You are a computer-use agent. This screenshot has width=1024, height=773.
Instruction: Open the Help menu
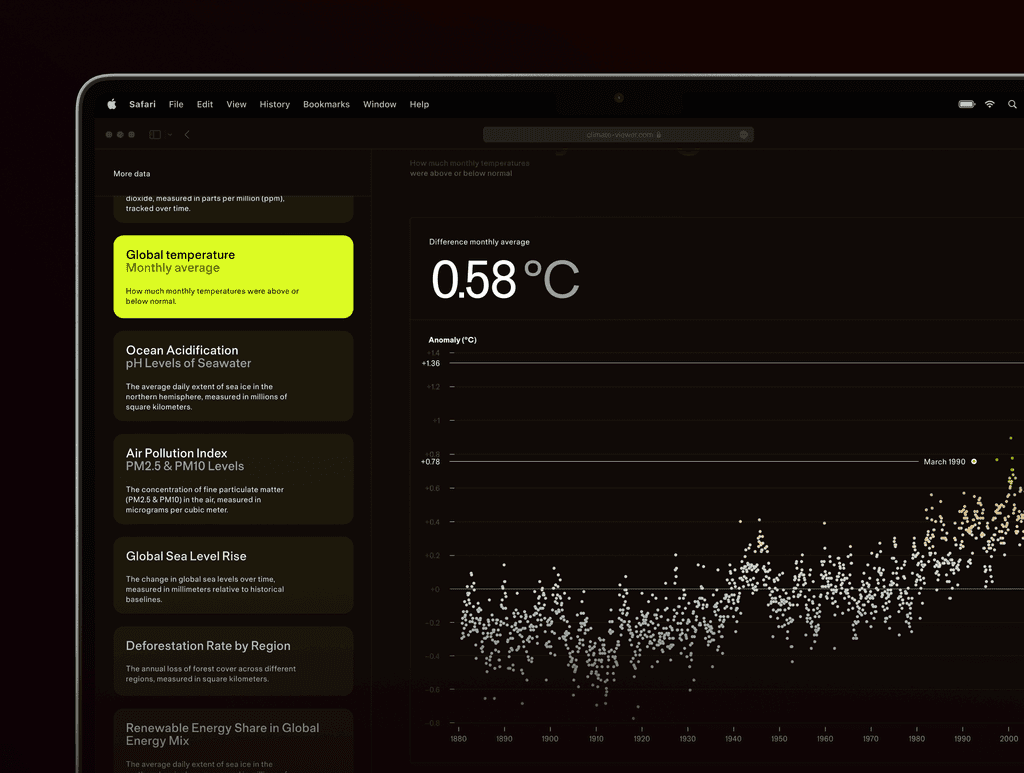(419, 104)
